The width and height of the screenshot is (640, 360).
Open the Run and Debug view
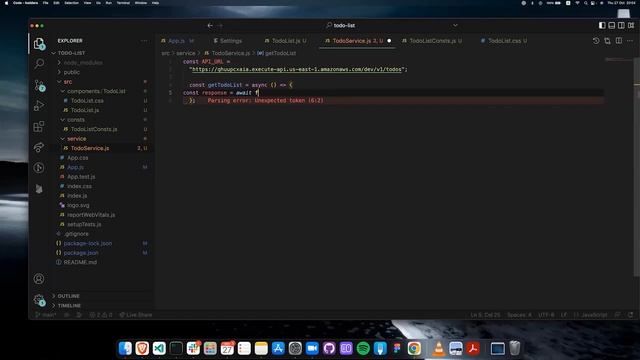coord(39,105)
